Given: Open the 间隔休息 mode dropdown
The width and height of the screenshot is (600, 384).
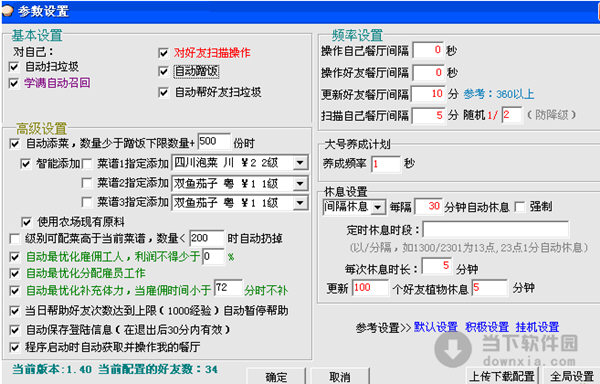Looking at the screenshot, I should (378, 207).
